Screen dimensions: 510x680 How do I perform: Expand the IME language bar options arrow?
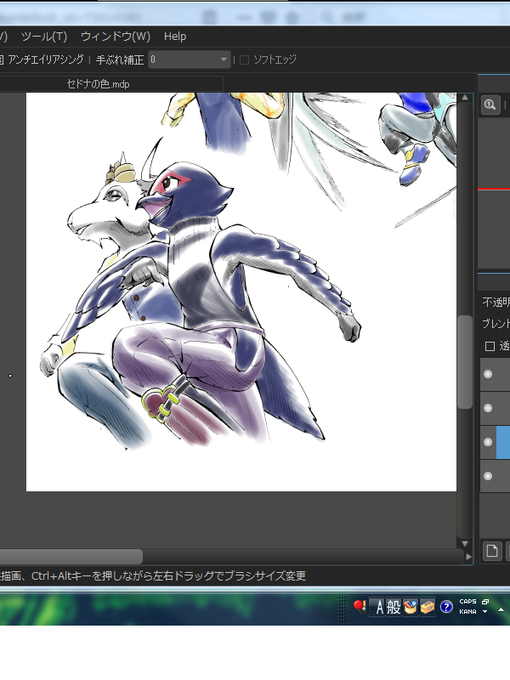click(x=485, y=611)
